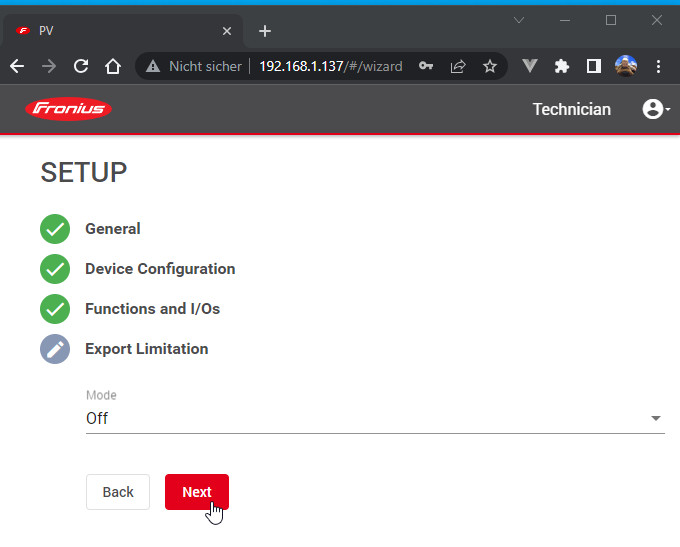Image resolution: width=680 pixels, height=547 pixels.
Task: Toggle the browser side panel
Action: pos(594,66)
